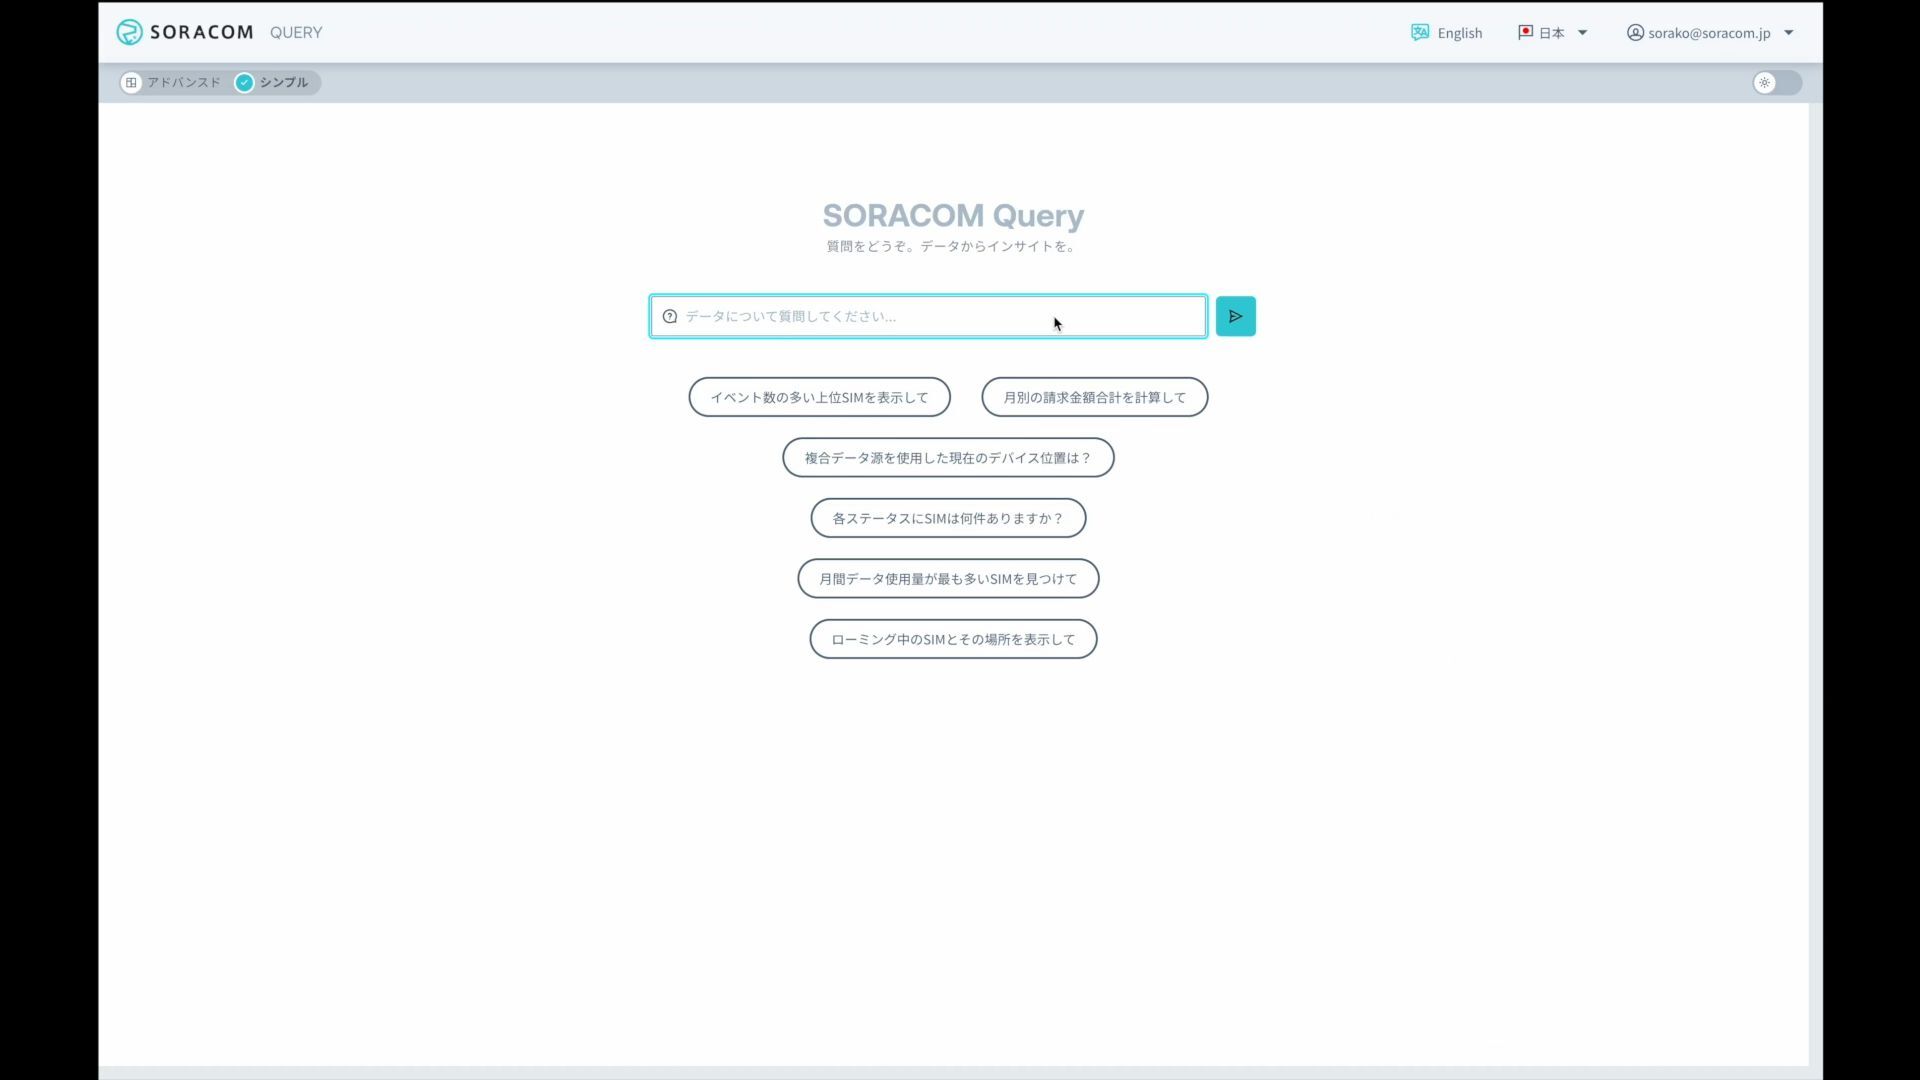Toggle the light/dark theme switch
The width and height of the screenshot is (1920, 1080).
(x=1777, y=82)
